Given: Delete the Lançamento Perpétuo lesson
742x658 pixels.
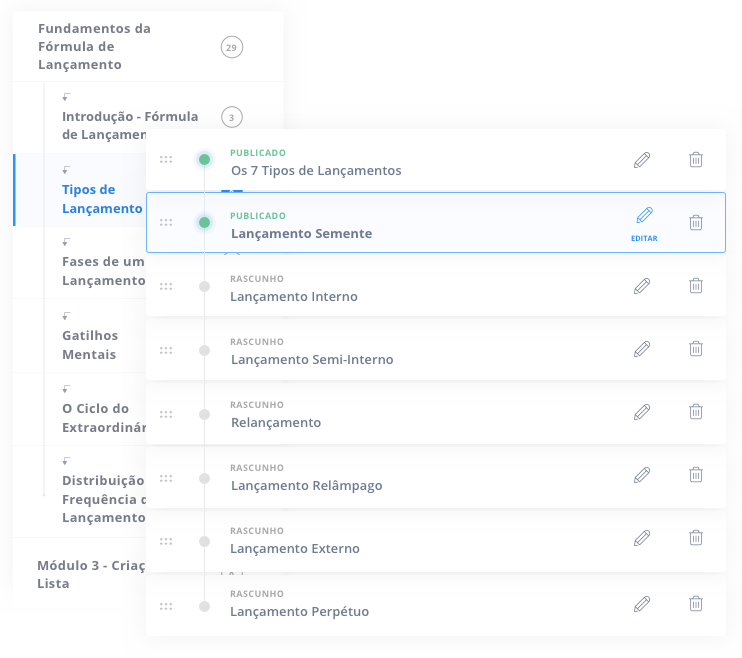Looking at the screenshot, I should (x=696, y=604).
